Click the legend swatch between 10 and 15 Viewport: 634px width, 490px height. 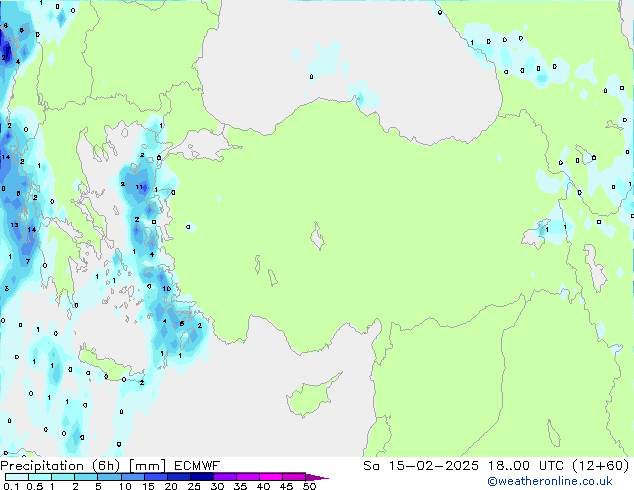pos(136,477)
